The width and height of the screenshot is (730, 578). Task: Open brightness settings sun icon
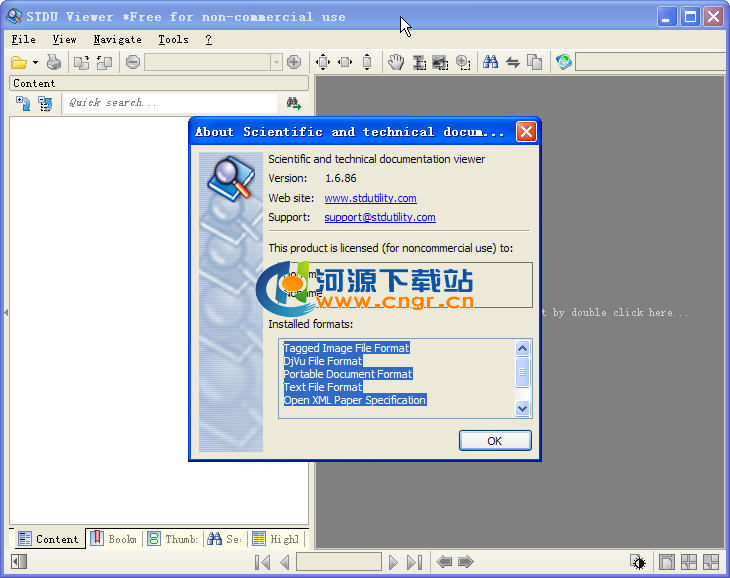pos(639,562)
